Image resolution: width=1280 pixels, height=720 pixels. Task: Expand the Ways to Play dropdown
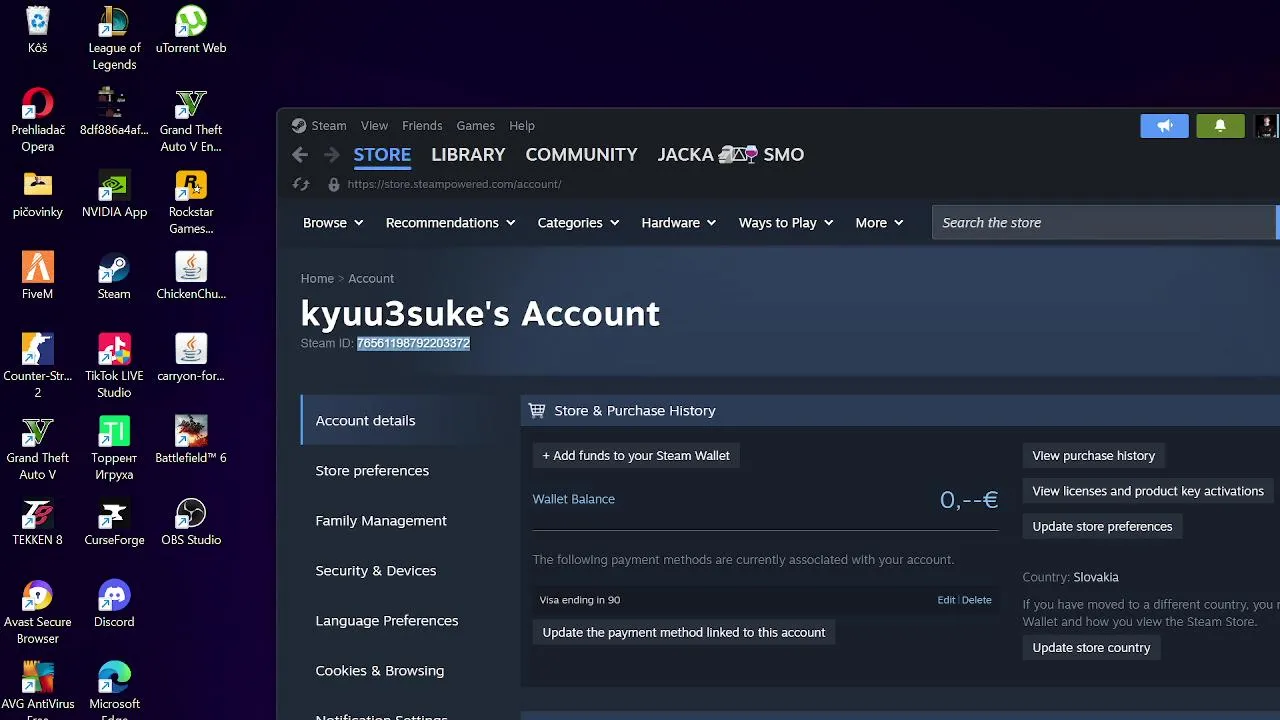coord(786,223)
